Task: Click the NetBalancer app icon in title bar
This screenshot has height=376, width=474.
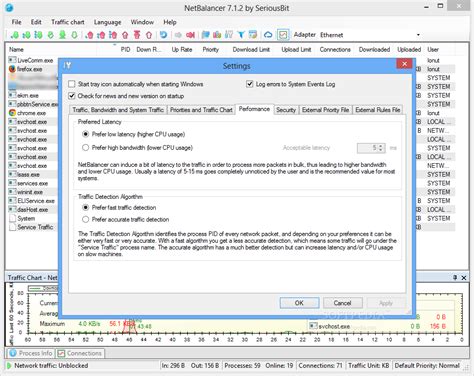Action: point(9,7)
